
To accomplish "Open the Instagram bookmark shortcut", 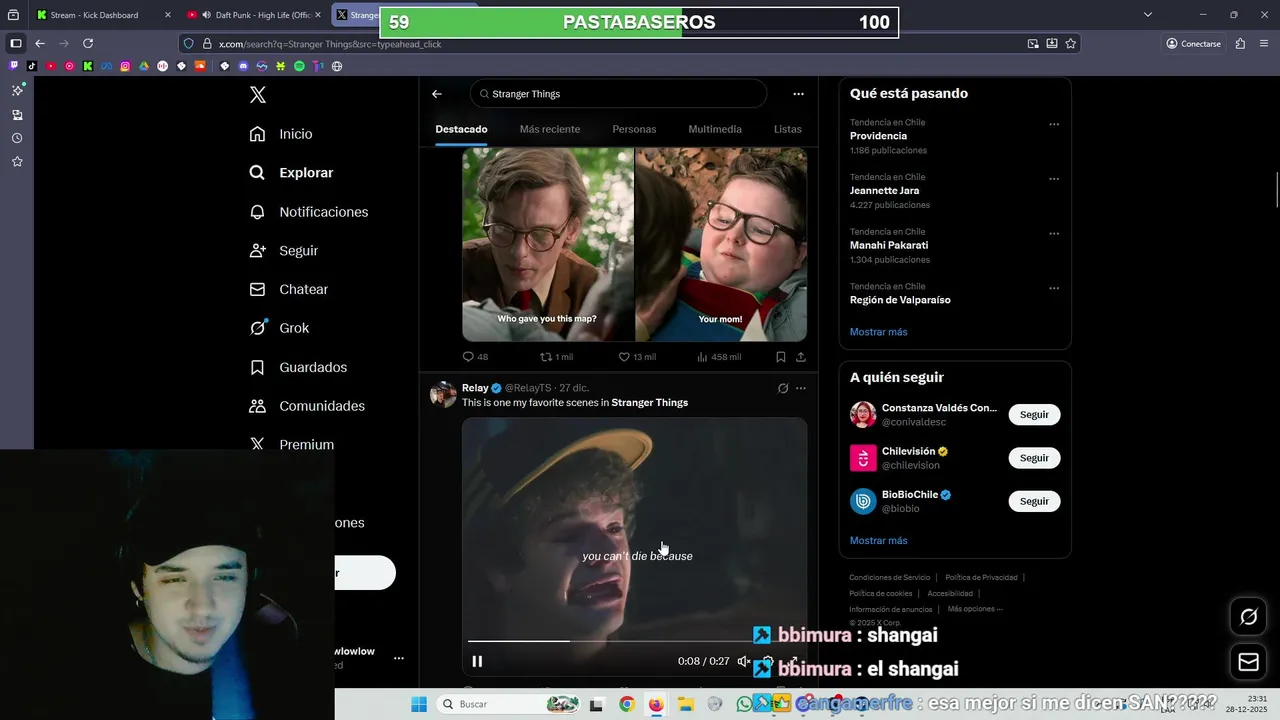I will tap(125, 66).
